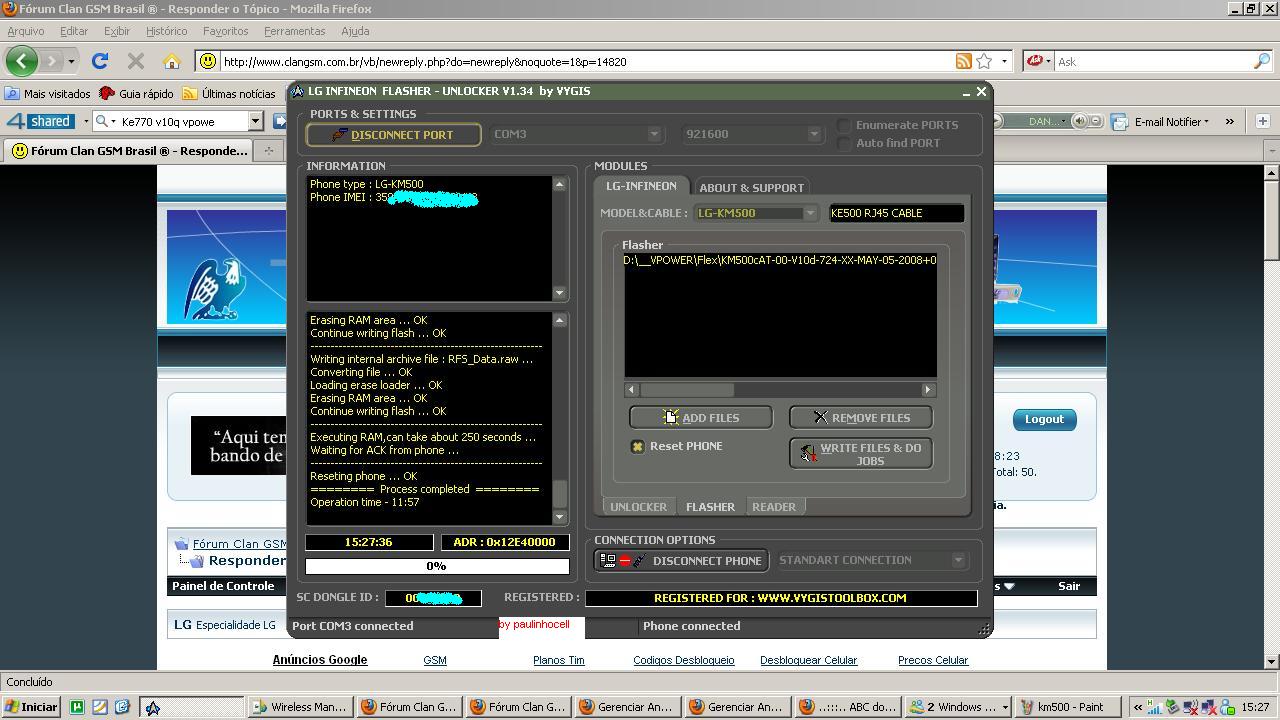
Task: Click the Stop loading icon
Action: coord(136,61)
